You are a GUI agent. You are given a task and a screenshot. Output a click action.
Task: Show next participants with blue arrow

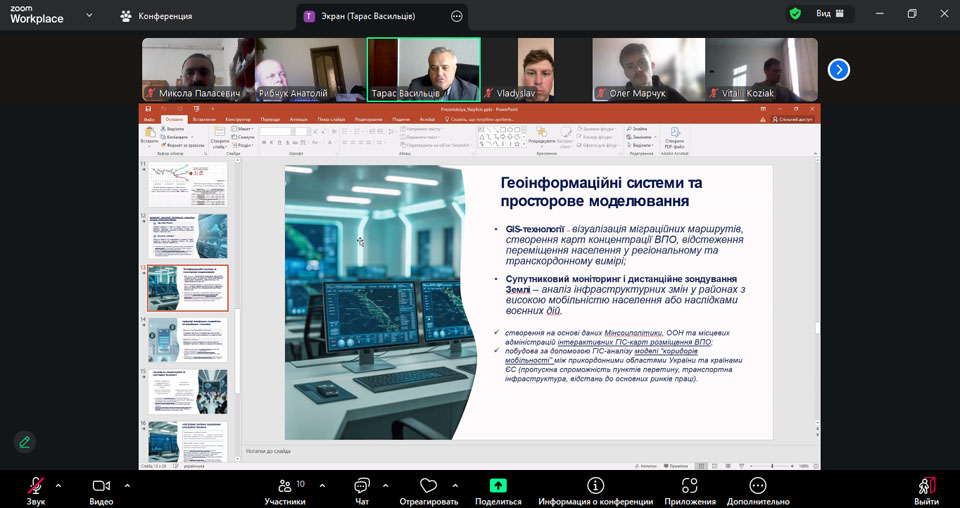point(838,69)
